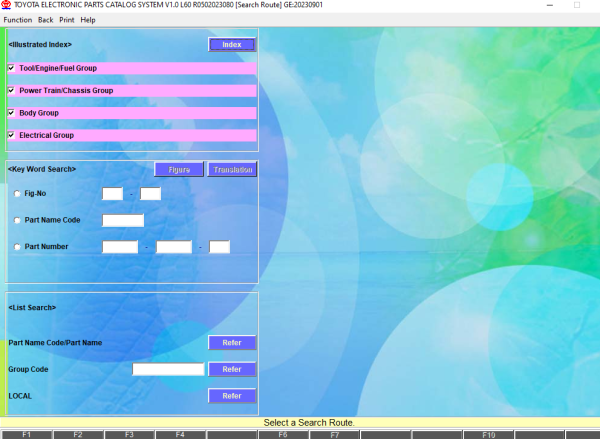600x439 pixels.
Task: Click the F4 function key button
Action: 180,434
